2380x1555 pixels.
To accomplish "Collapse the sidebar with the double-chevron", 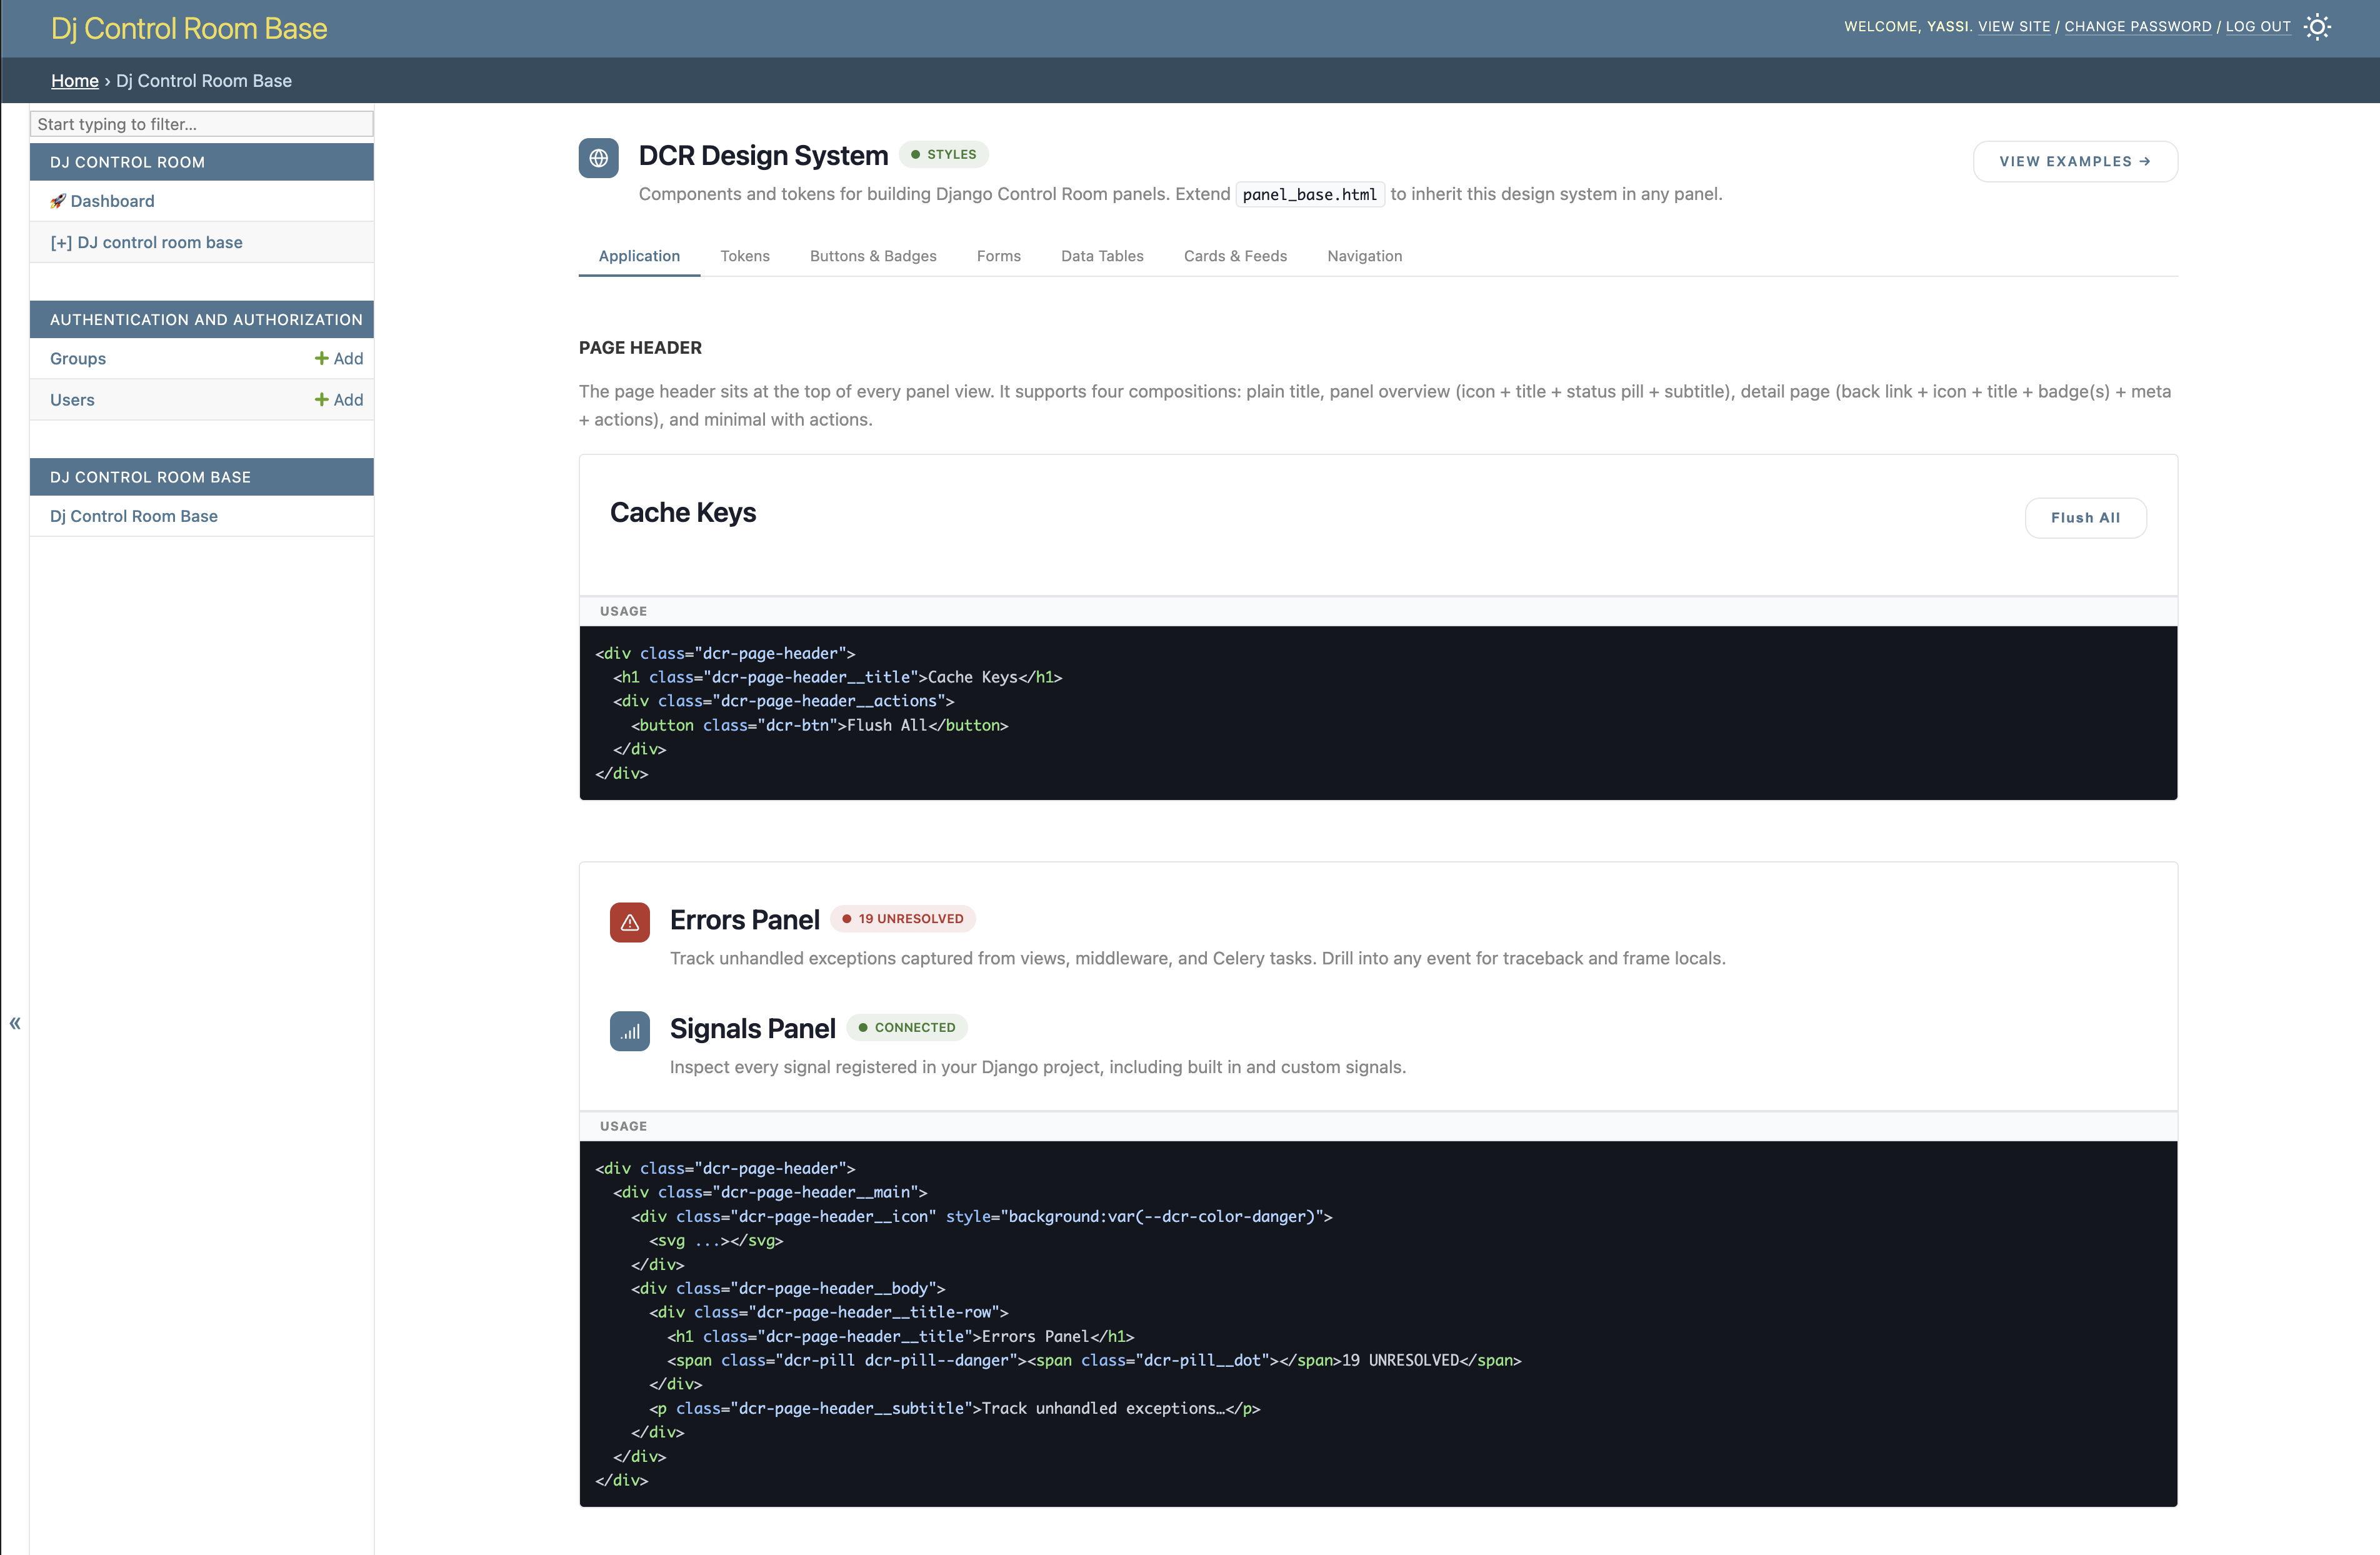I will click(15, 1023).
